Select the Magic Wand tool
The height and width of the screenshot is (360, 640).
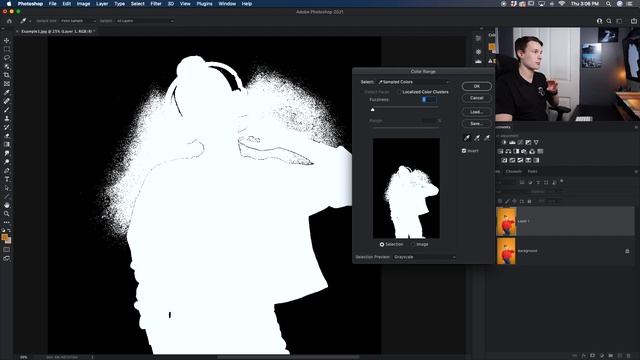(7, 66)
